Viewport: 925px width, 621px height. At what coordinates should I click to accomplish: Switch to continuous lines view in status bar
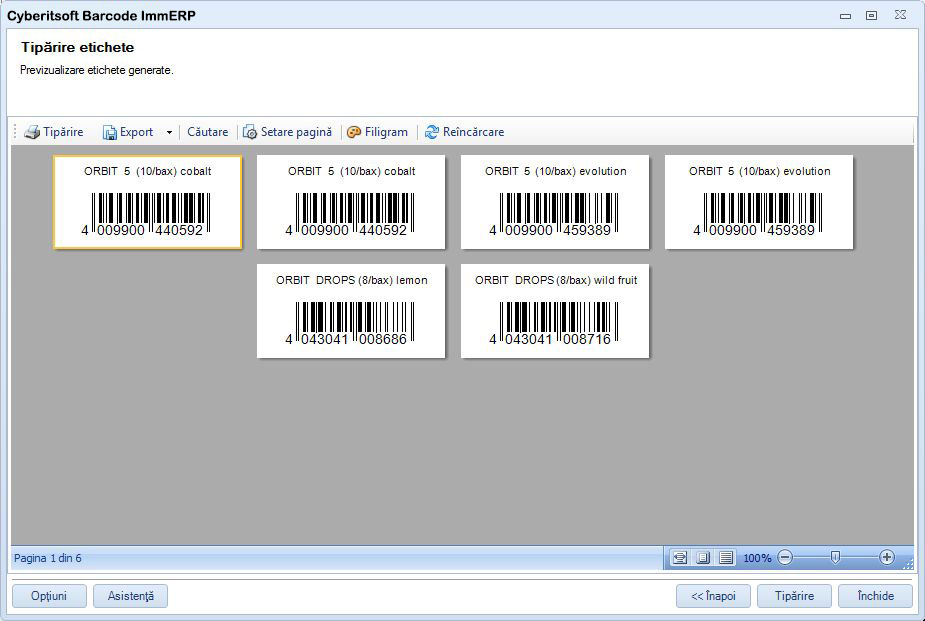click(726, 557)
